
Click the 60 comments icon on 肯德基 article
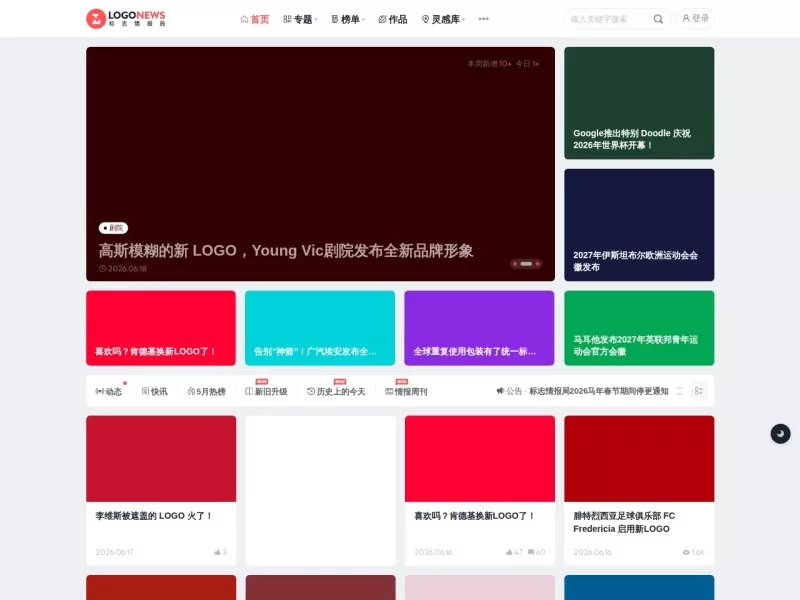tap(531, 552)
